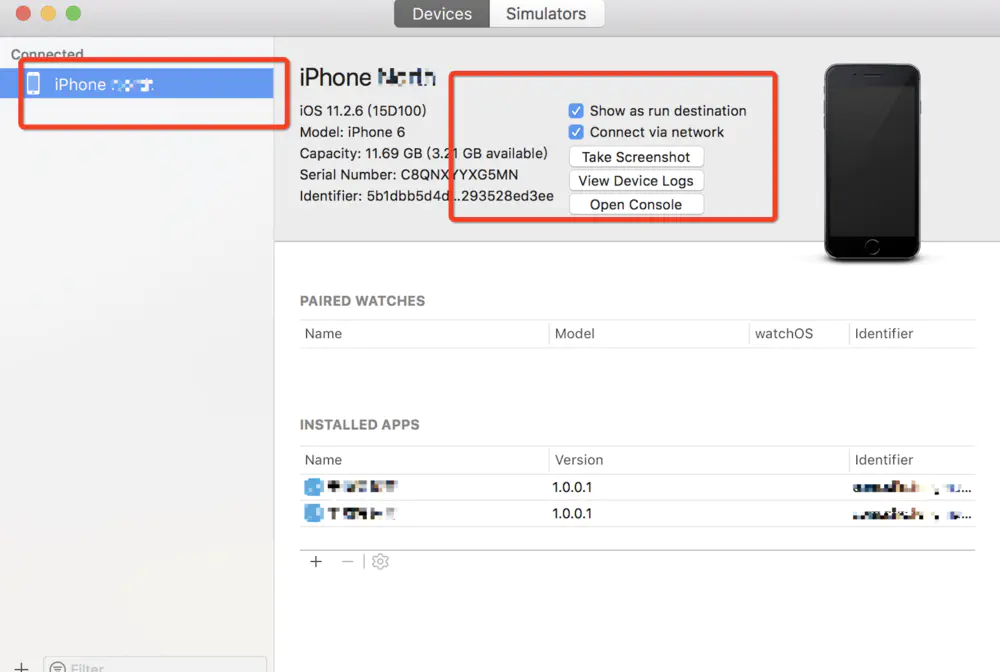Open the installed apps gear menu
The width and height of the screenshot is (1000, 672).
380,562
